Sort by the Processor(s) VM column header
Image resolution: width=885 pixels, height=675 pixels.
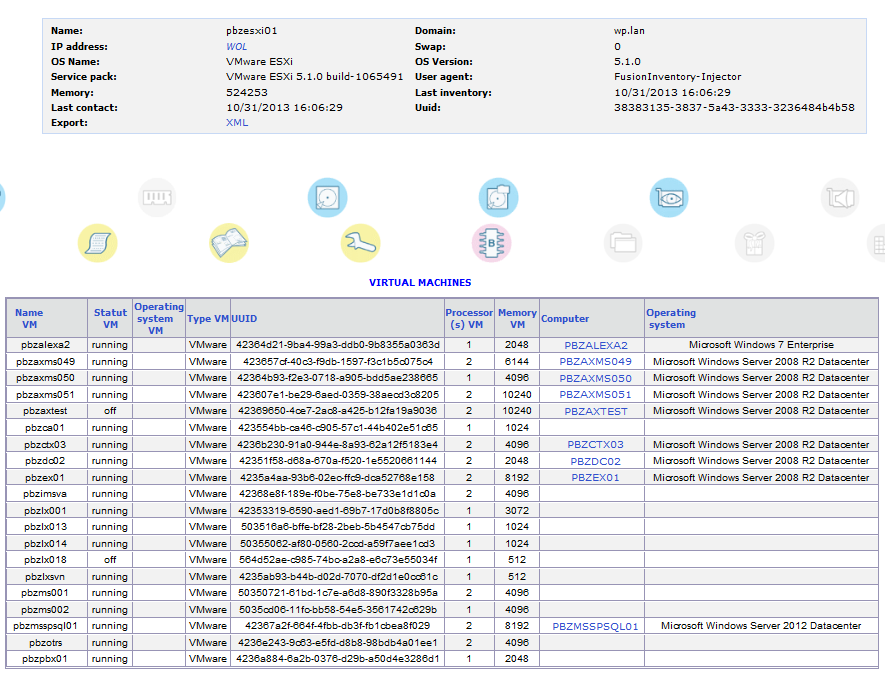pos(469,319)
